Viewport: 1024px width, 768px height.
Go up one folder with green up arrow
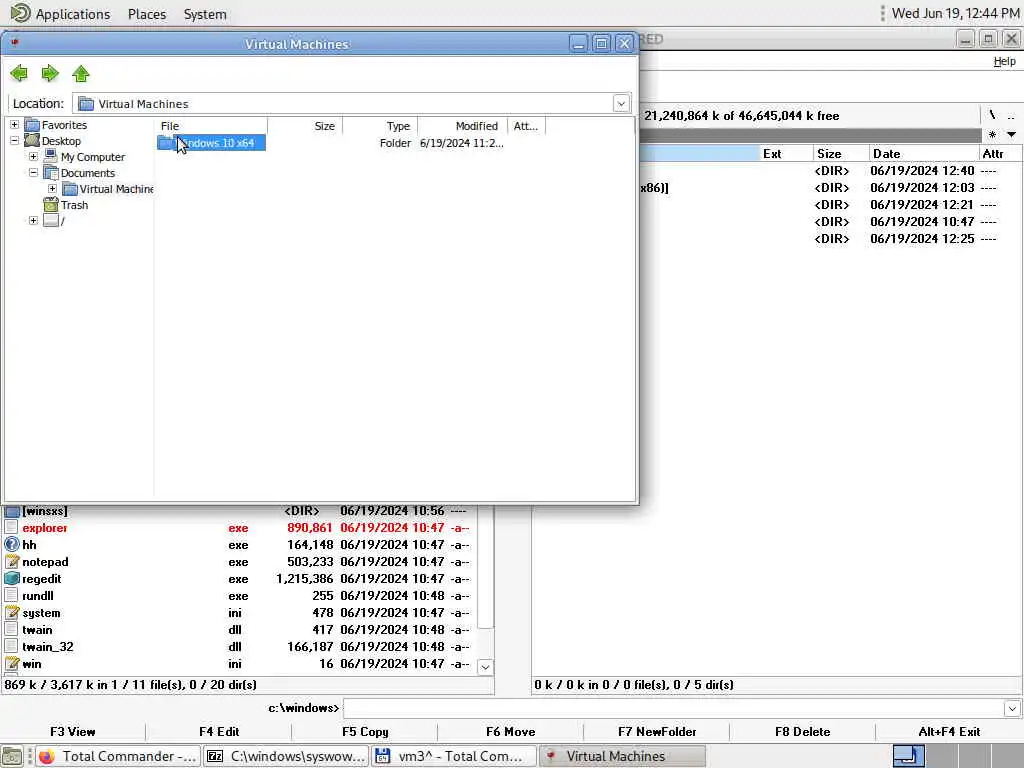pyautogui.click(x=81, y=73)
